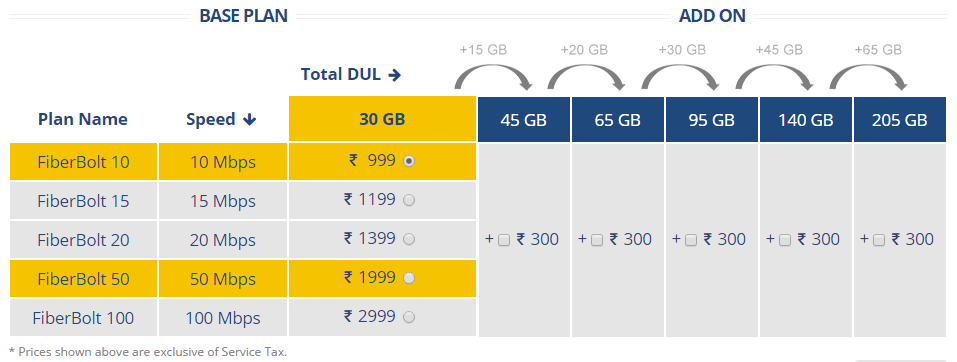
Task: Click the +15 GB curved arrow icon
Action: tap(493, 78)
